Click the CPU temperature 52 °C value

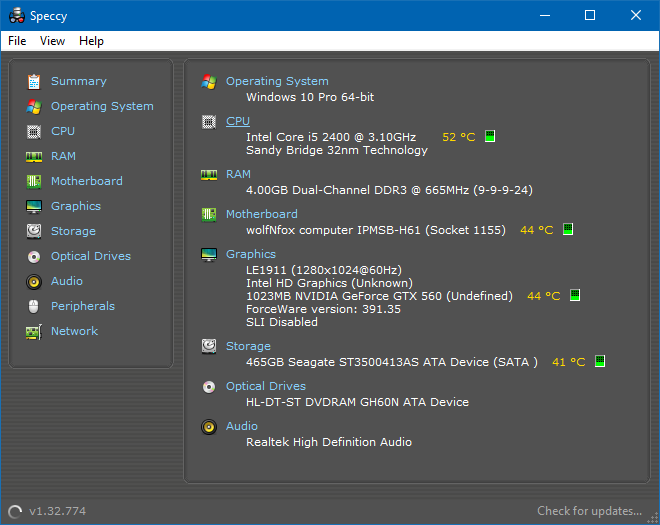[459, 137]
